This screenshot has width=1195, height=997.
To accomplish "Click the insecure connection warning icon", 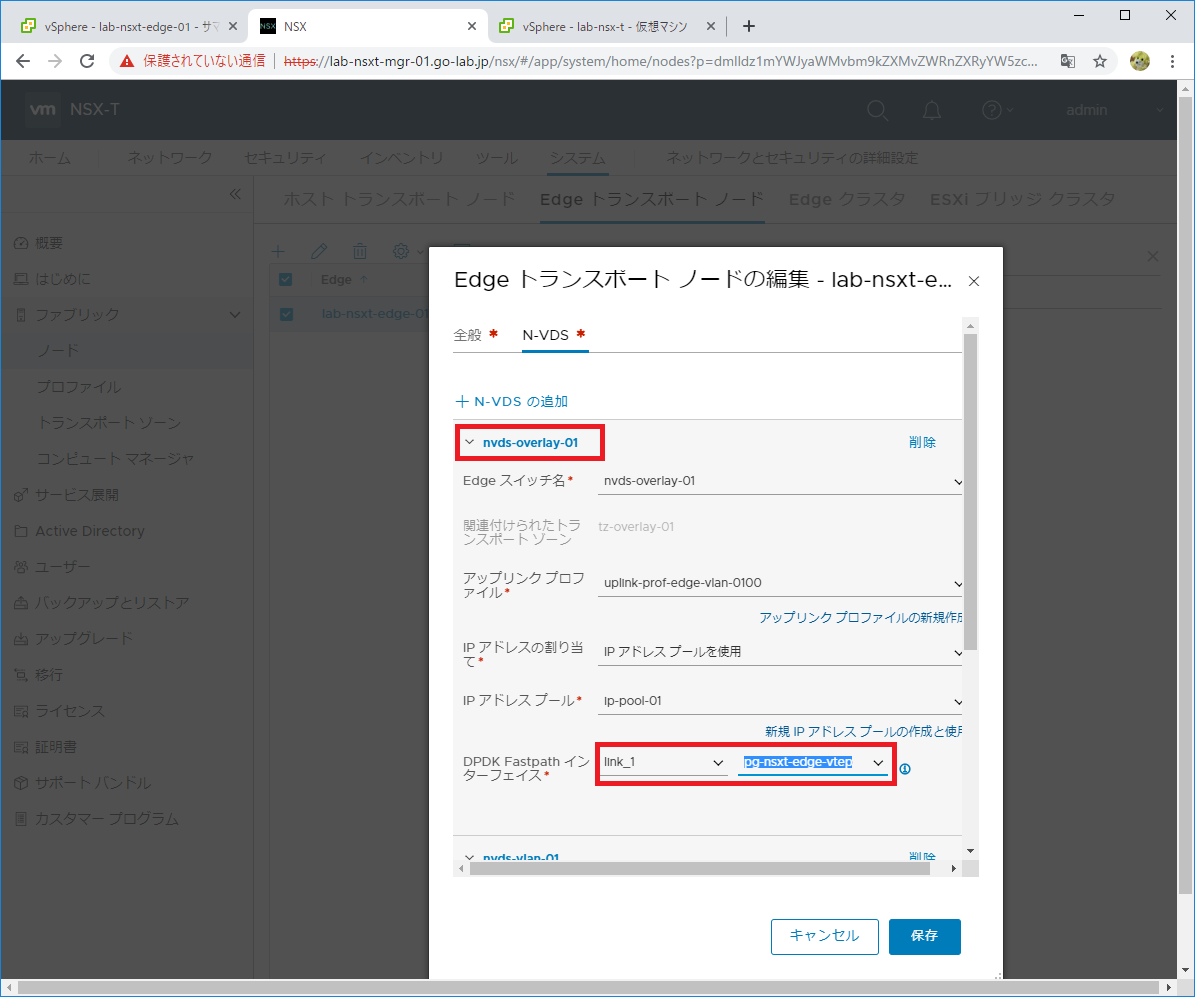I will coord(127,61).
